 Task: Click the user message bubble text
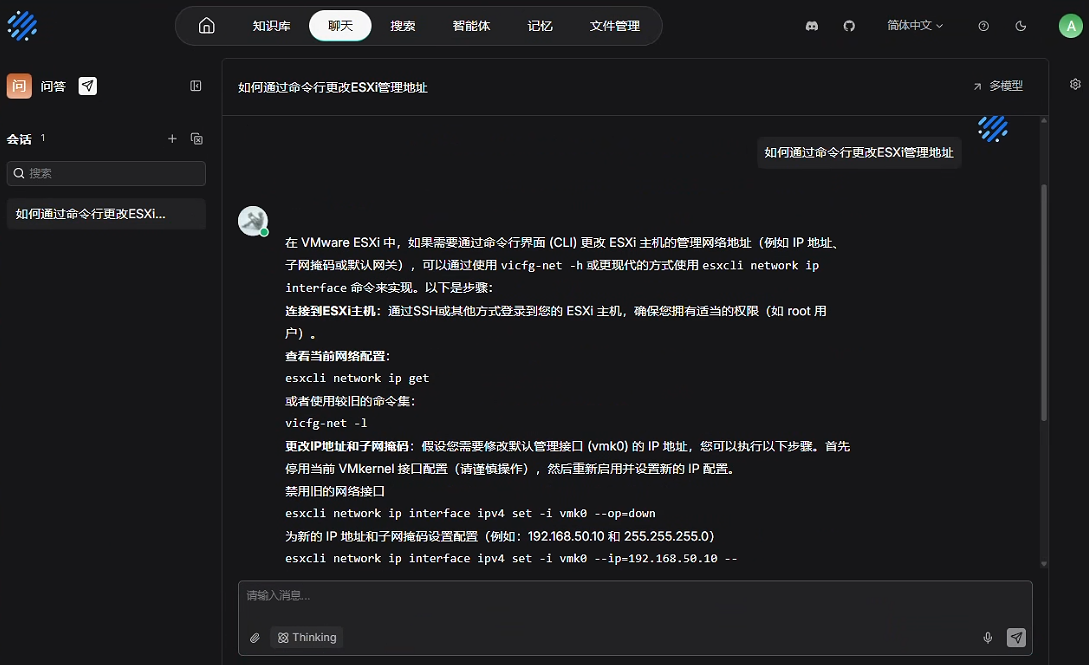(x=858, y=153)
